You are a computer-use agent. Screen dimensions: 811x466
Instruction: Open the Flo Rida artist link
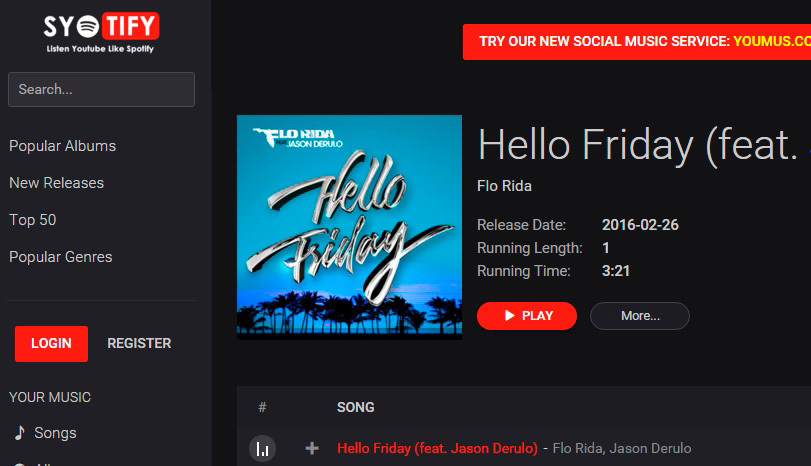click(505, 186)
